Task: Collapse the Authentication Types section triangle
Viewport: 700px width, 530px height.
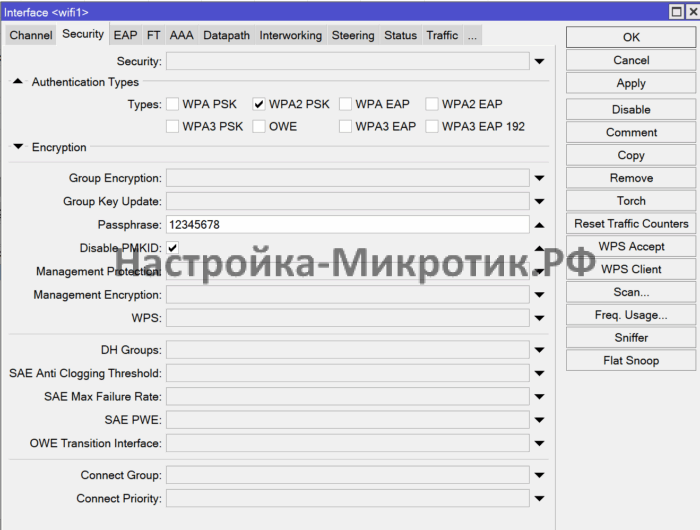Action: click(18, 82)
